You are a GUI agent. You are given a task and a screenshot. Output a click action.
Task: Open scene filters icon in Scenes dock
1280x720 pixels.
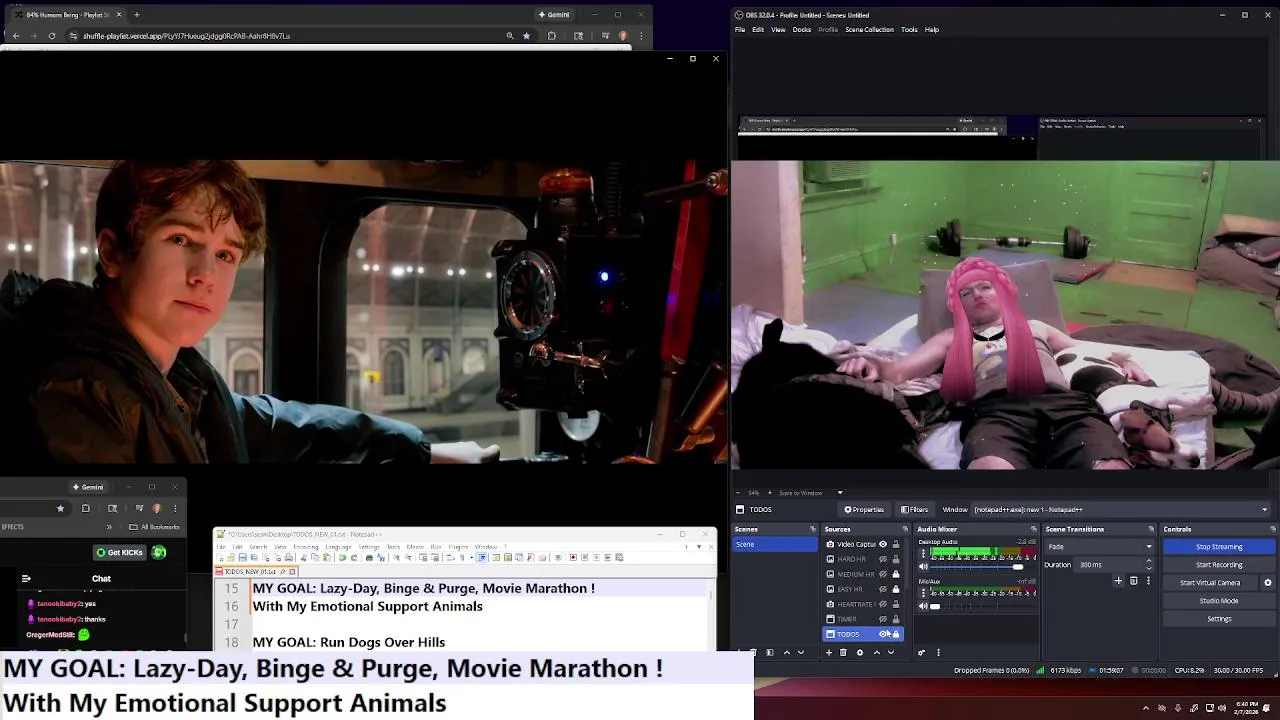[770, 653]
